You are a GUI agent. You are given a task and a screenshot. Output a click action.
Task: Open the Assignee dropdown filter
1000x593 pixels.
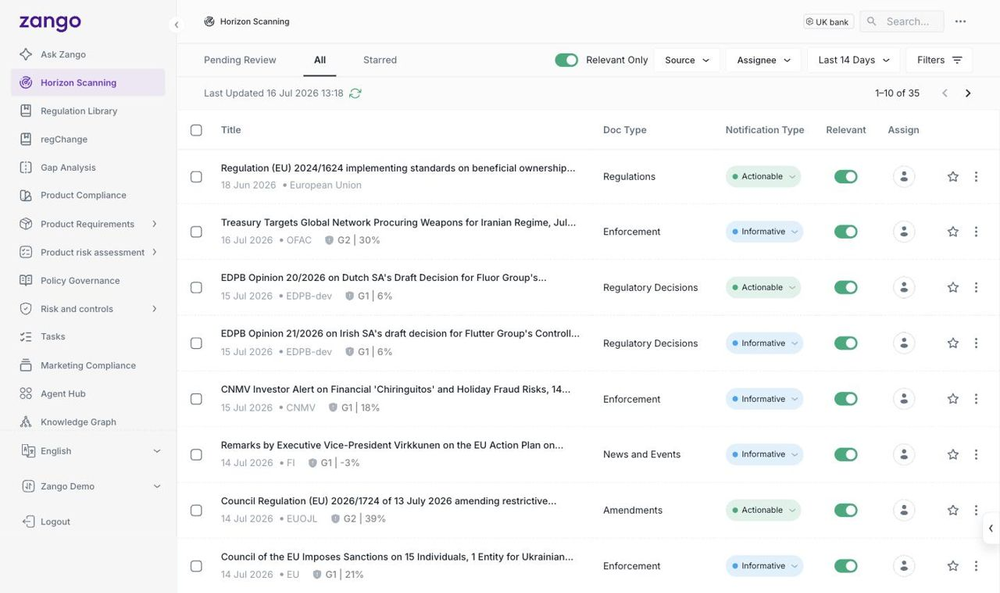tap(763, 60)
